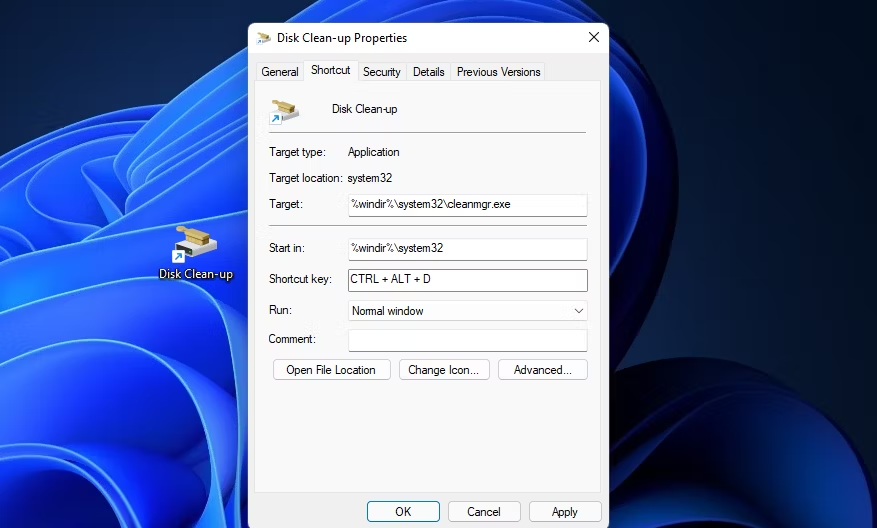The image size is (877, 528).
Task: Click the Start in input field
Action: pyautogui.click(x=468, y=249)
